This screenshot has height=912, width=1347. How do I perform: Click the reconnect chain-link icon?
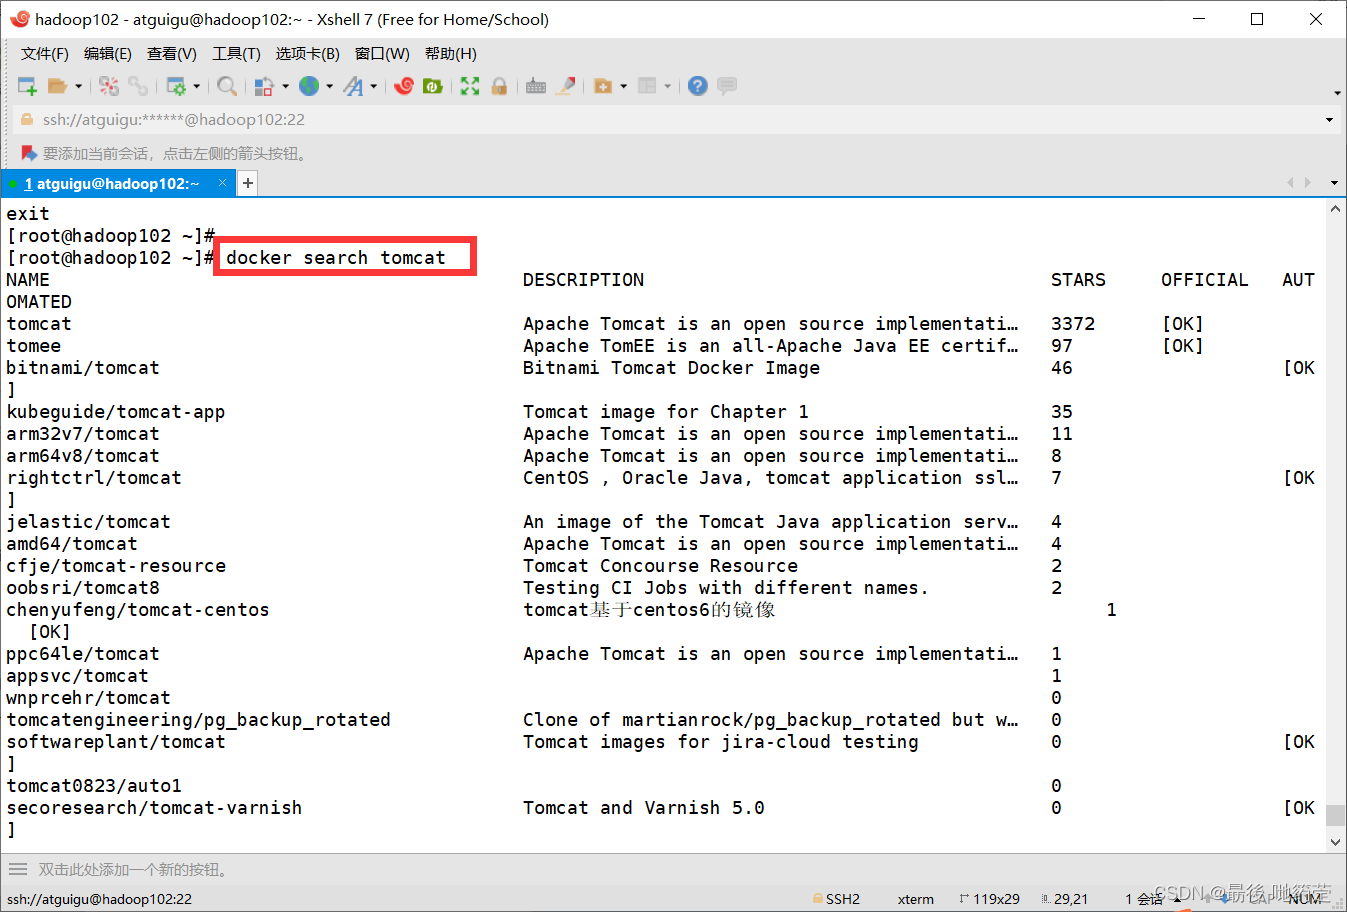tap(138, 86)
